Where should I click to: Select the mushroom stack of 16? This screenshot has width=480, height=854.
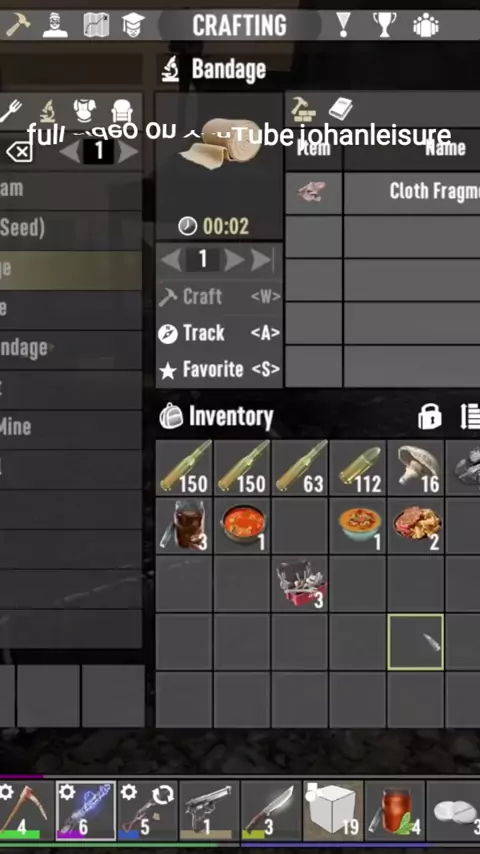click(x=416, y=468)
